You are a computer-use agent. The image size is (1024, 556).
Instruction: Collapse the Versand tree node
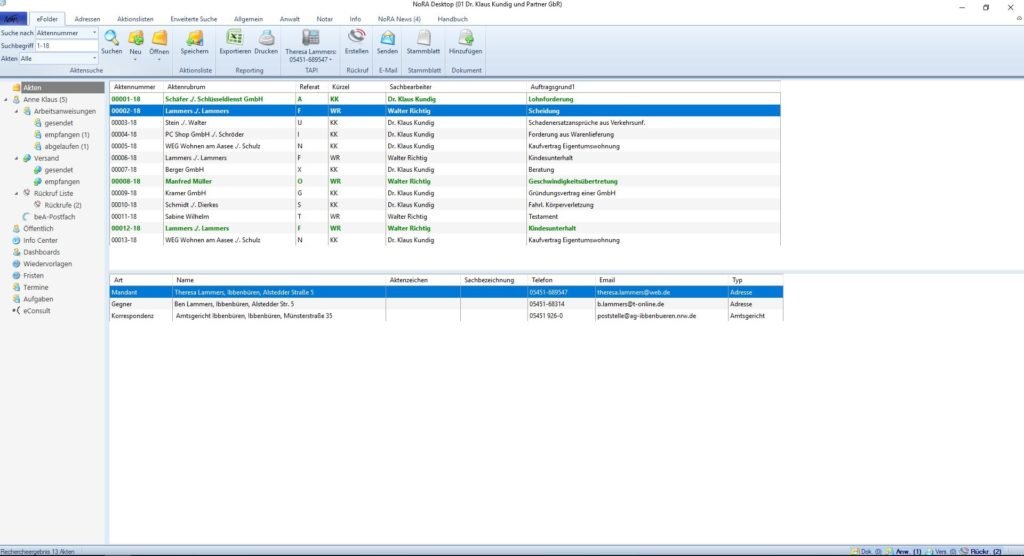[16, 158]
